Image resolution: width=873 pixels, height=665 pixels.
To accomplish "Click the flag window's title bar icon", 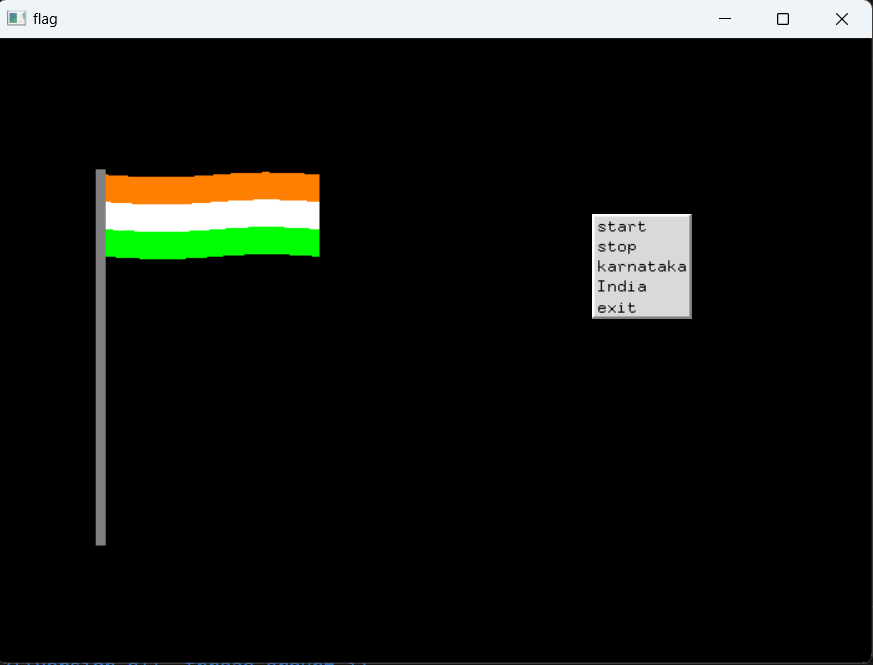I will (16, 19).
